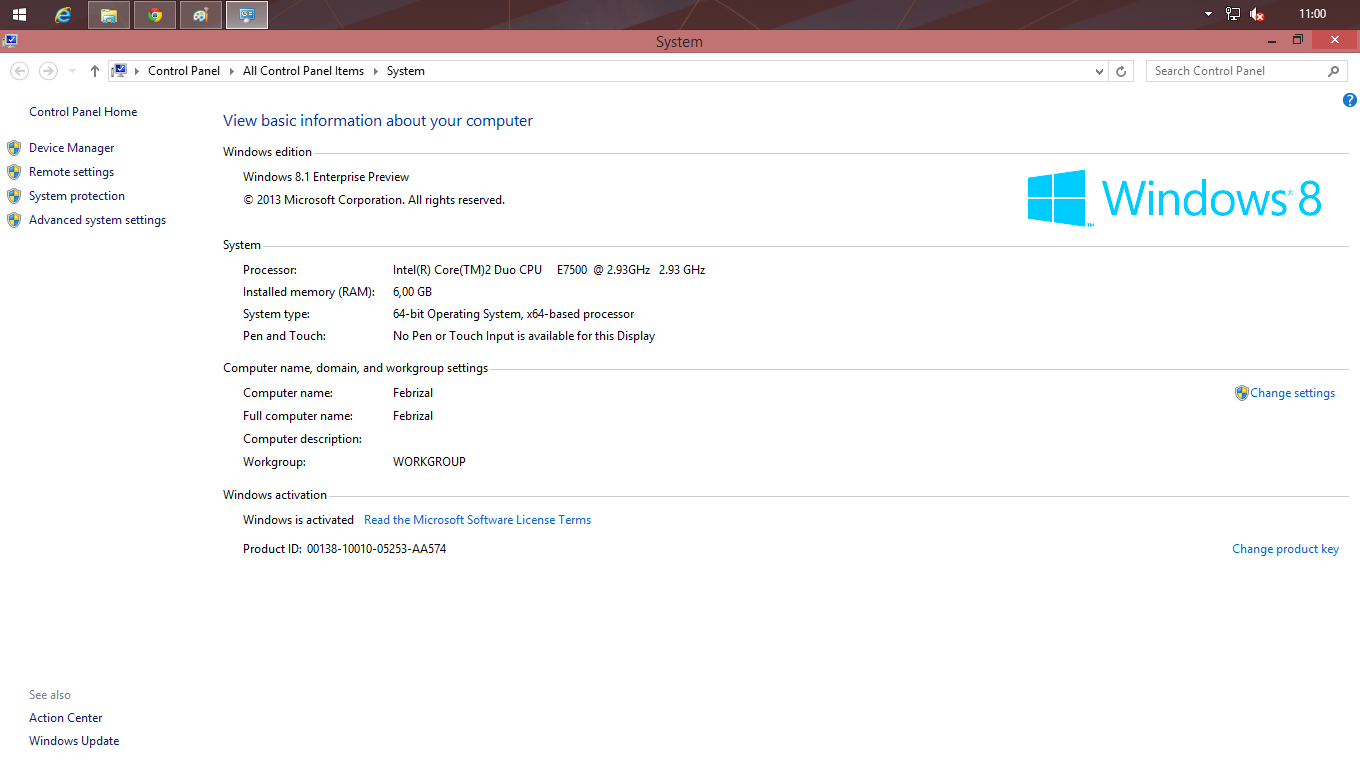The width and height of the screenshot is (1360, 768).
Task: Select the All Control Panel Items breadcrumb
Action: coord(304,71)
